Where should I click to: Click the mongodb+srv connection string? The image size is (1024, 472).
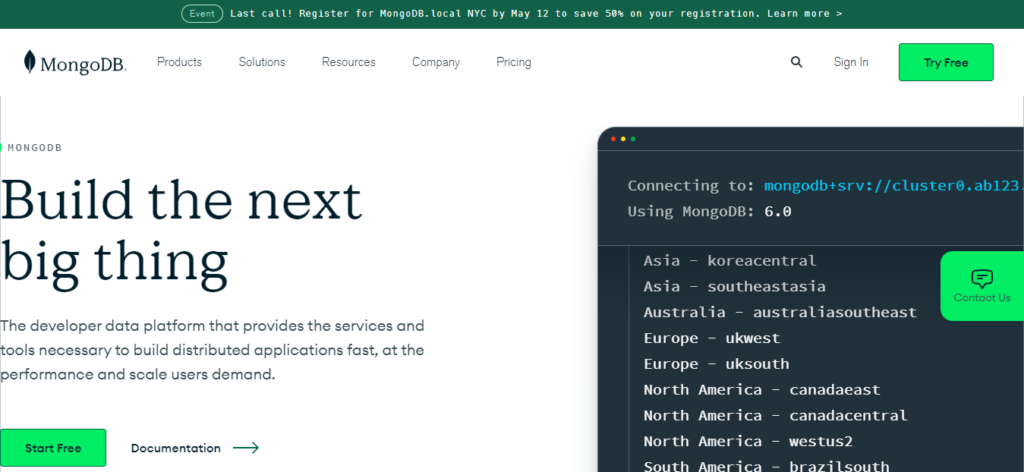(894, 185)
